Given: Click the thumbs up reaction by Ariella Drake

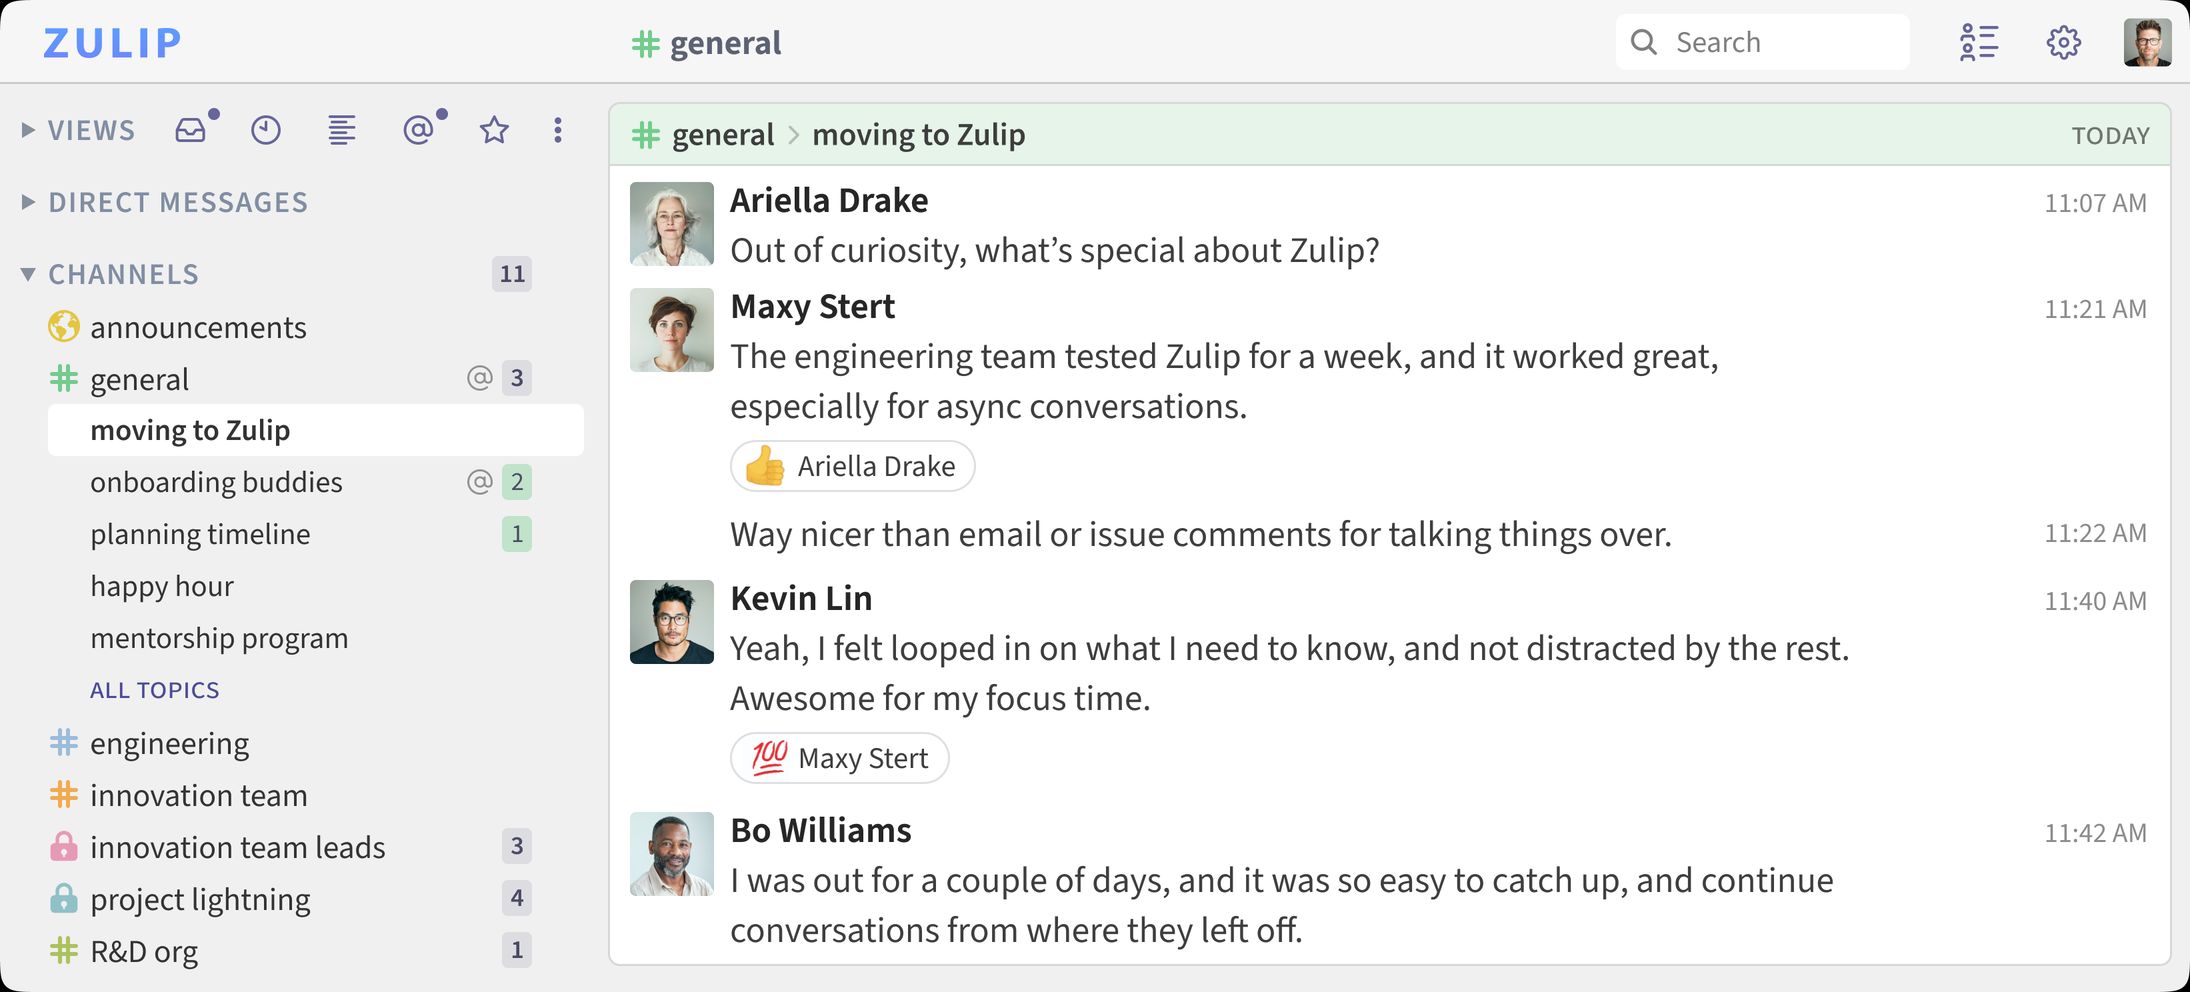Looking at the screenshot, I should coord(852,466).
